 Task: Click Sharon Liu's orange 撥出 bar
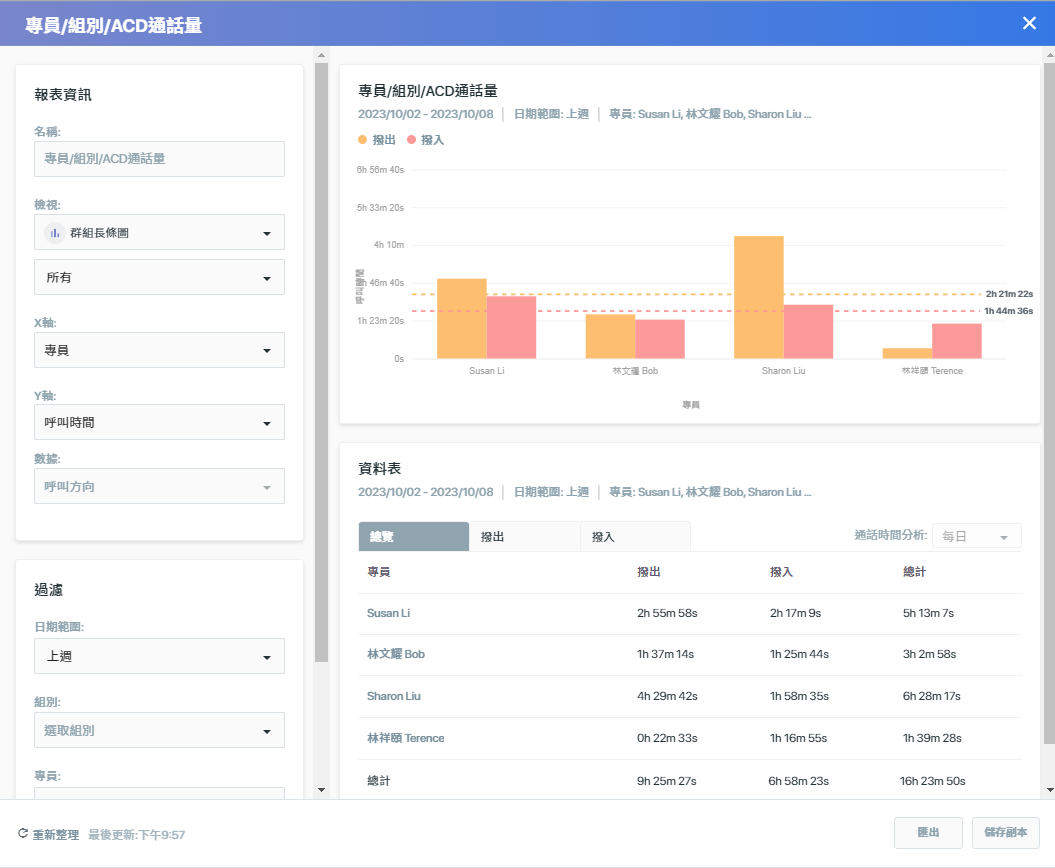coord(759,297)
